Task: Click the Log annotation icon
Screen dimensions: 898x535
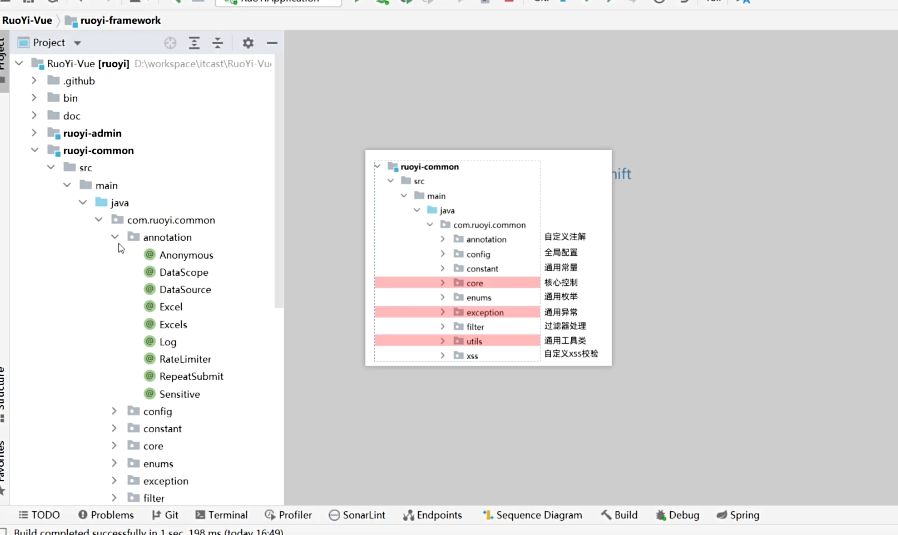Action: click(x=149, y=341)
